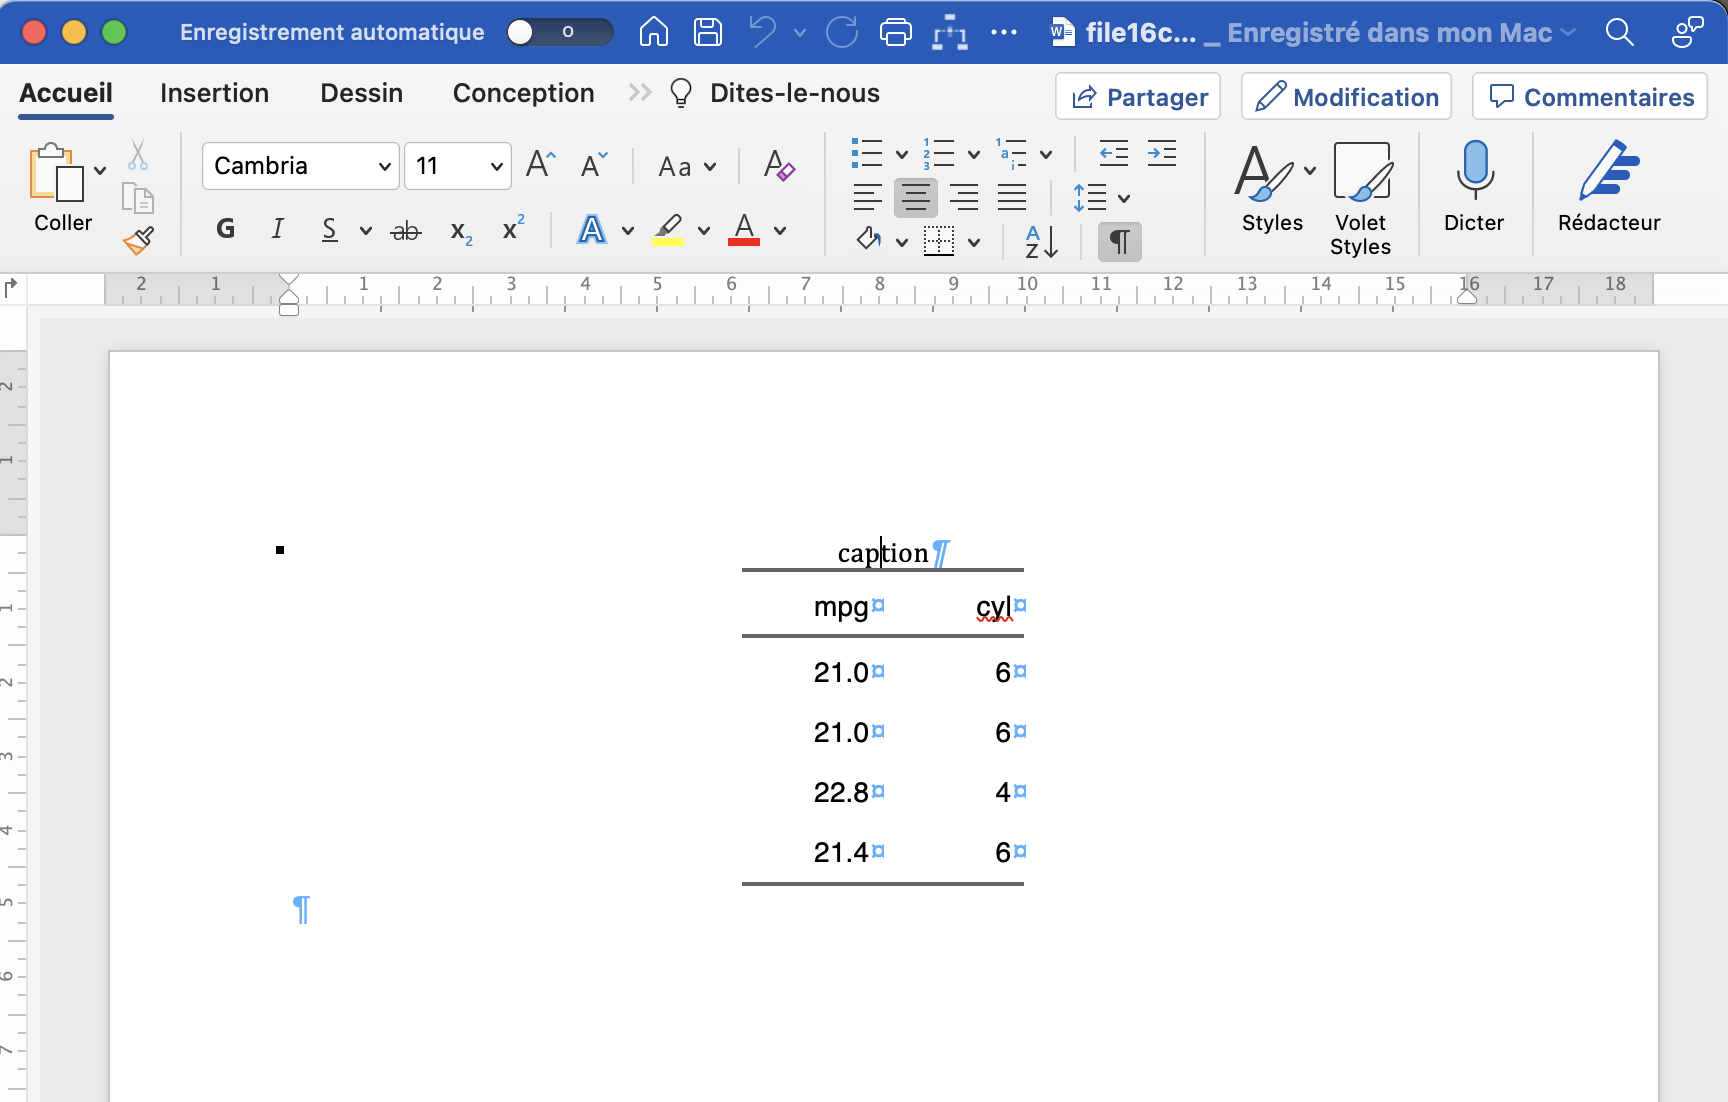Cut selection with the scissors icon

[138, 155]
